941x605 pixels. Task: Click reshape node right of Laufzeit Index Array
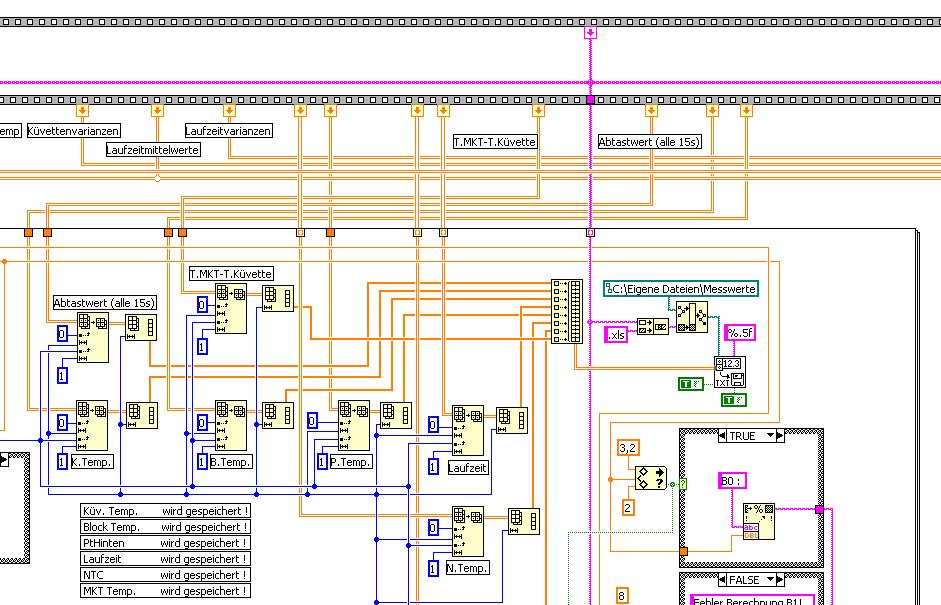click(512, 420)
